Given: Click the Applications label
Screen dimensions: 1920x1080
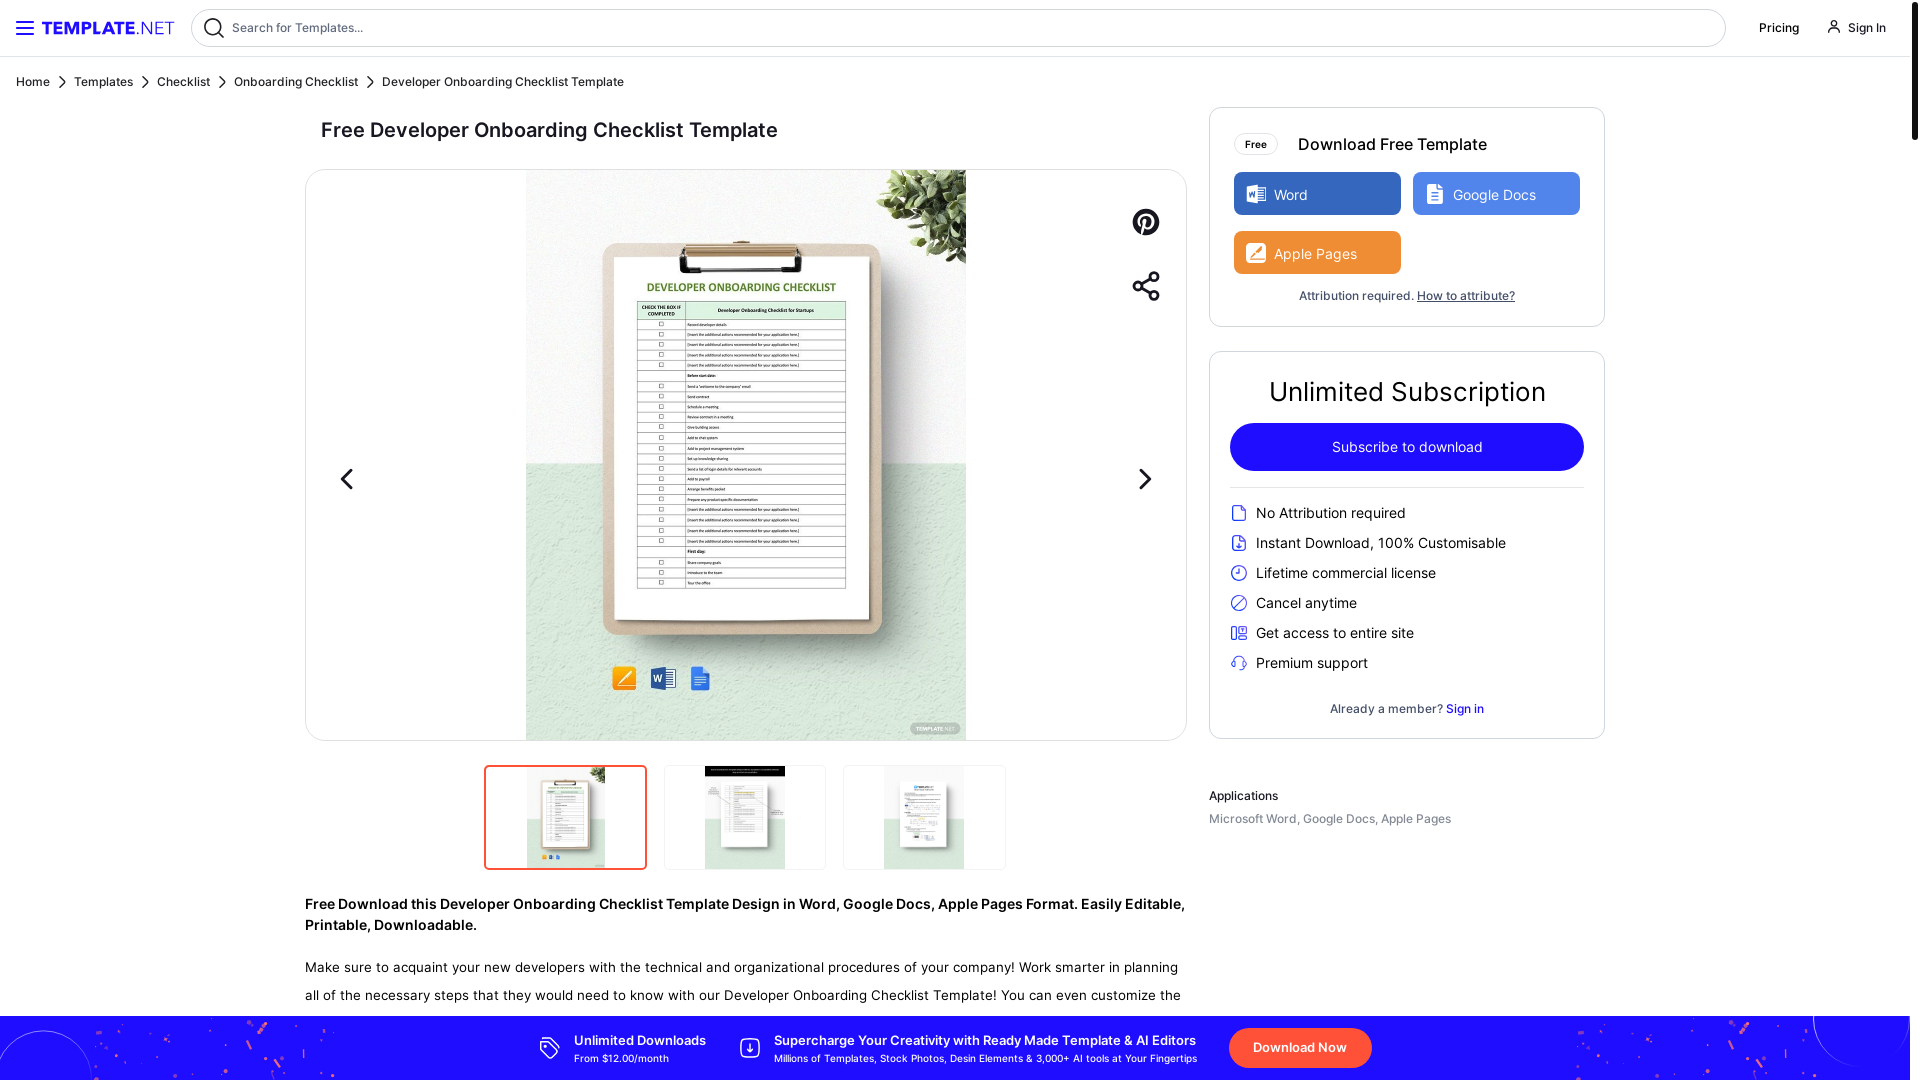Looking at the screenshot, I should point(1243,796).
